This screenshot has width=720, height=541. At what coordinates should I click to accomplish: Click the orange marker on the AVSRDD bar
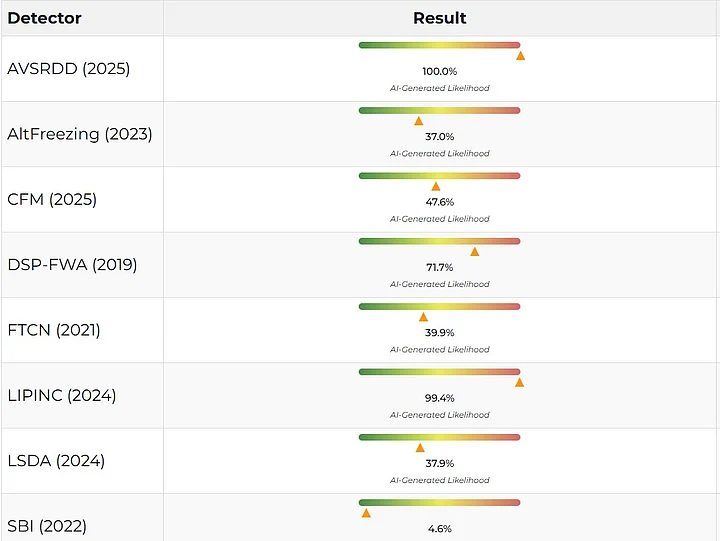tap(520, 56)
